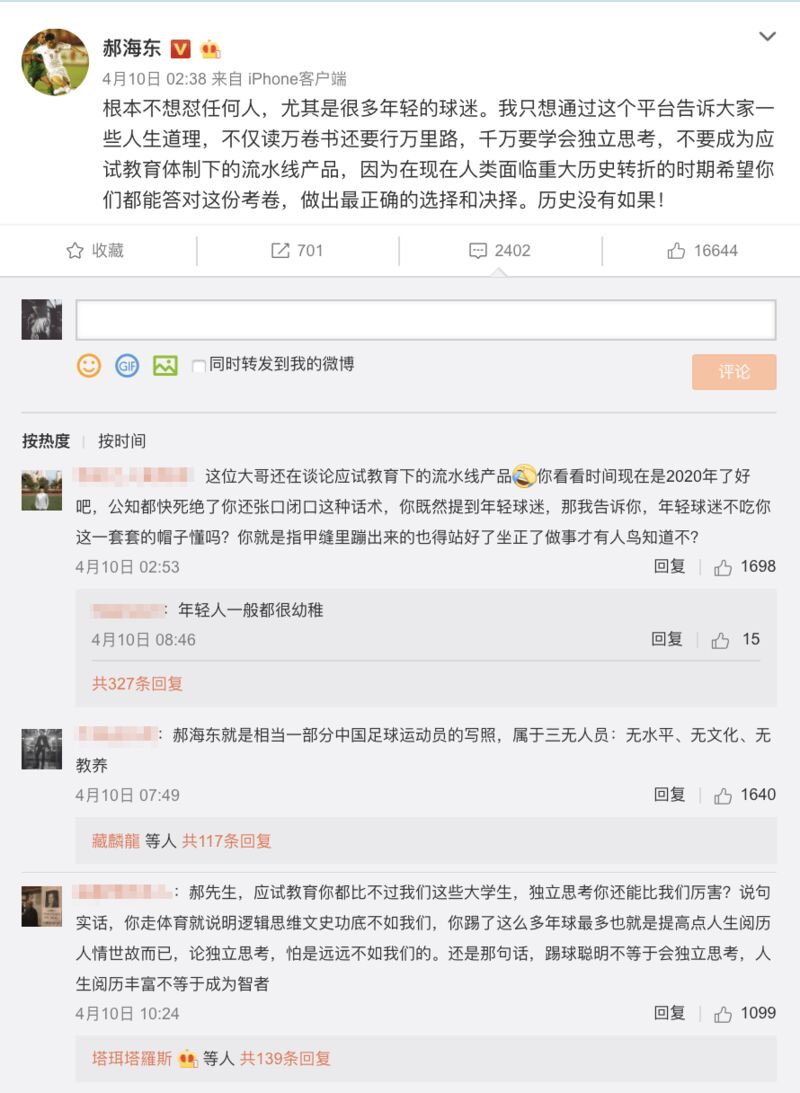Reply to the 07:49 comment via 回复
Viewport: 800px width, 1093px height.
(x=669, y=795)
